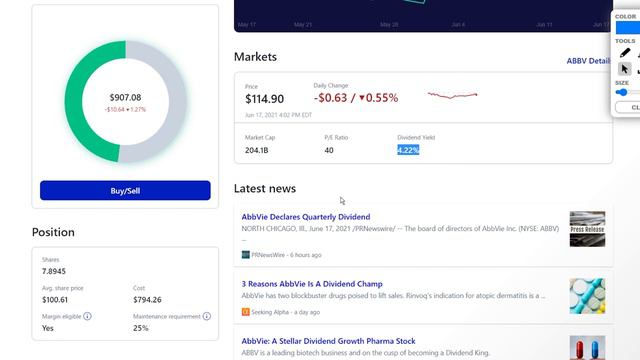Click the P/E ratio value 40
Screen dimensions: 640x360
(x=329, y=150)
